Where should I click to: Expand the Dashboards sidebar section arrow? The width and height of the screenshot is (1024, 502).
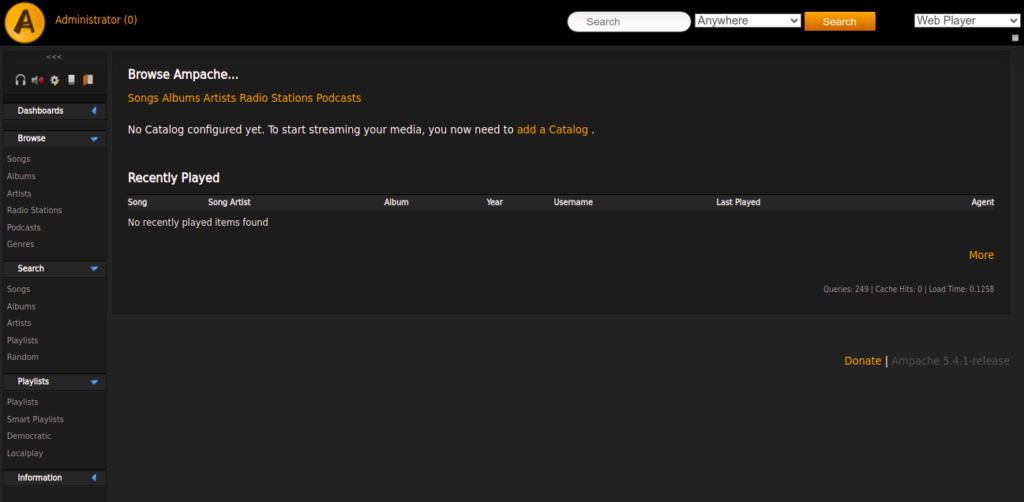click(94, 111)
